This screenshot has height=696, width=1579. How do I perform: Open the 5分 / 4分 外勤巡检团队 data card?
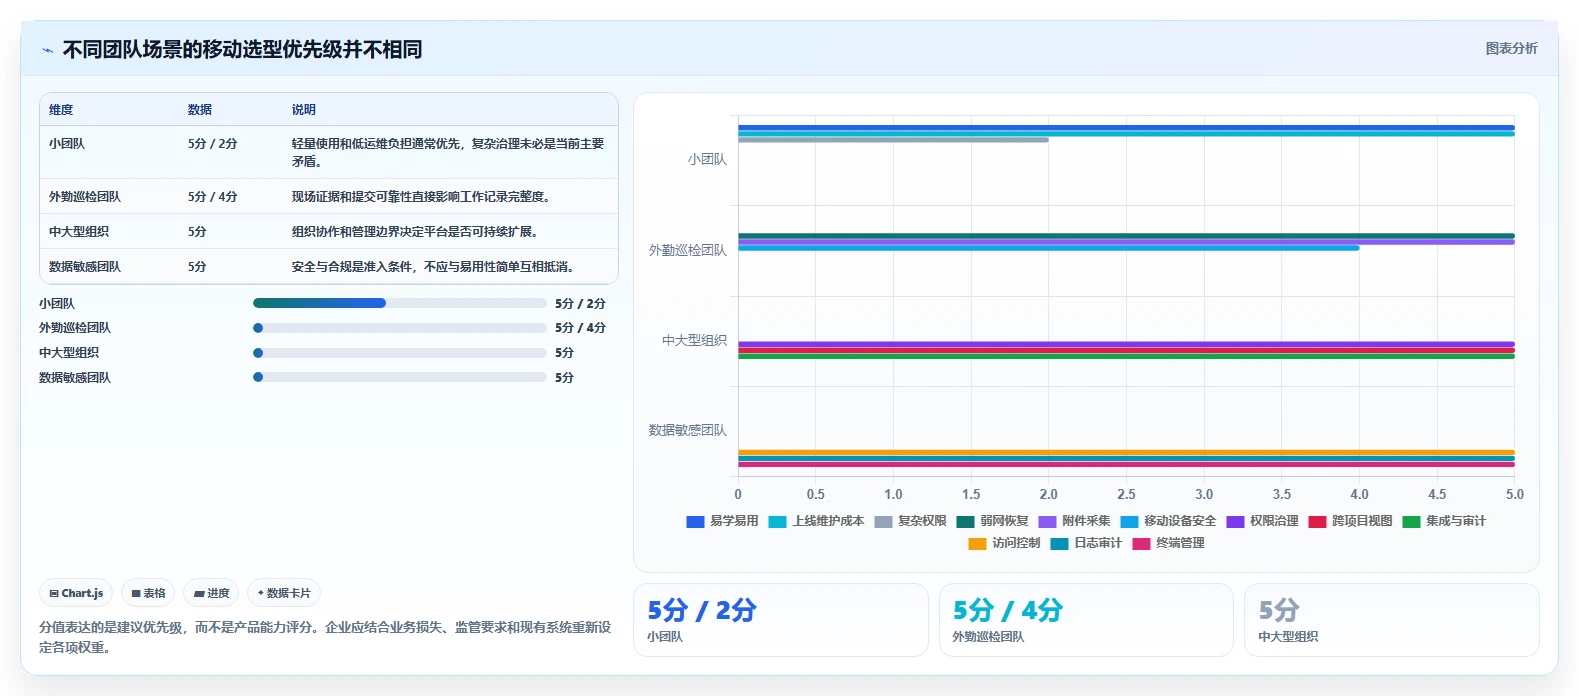1086,620
